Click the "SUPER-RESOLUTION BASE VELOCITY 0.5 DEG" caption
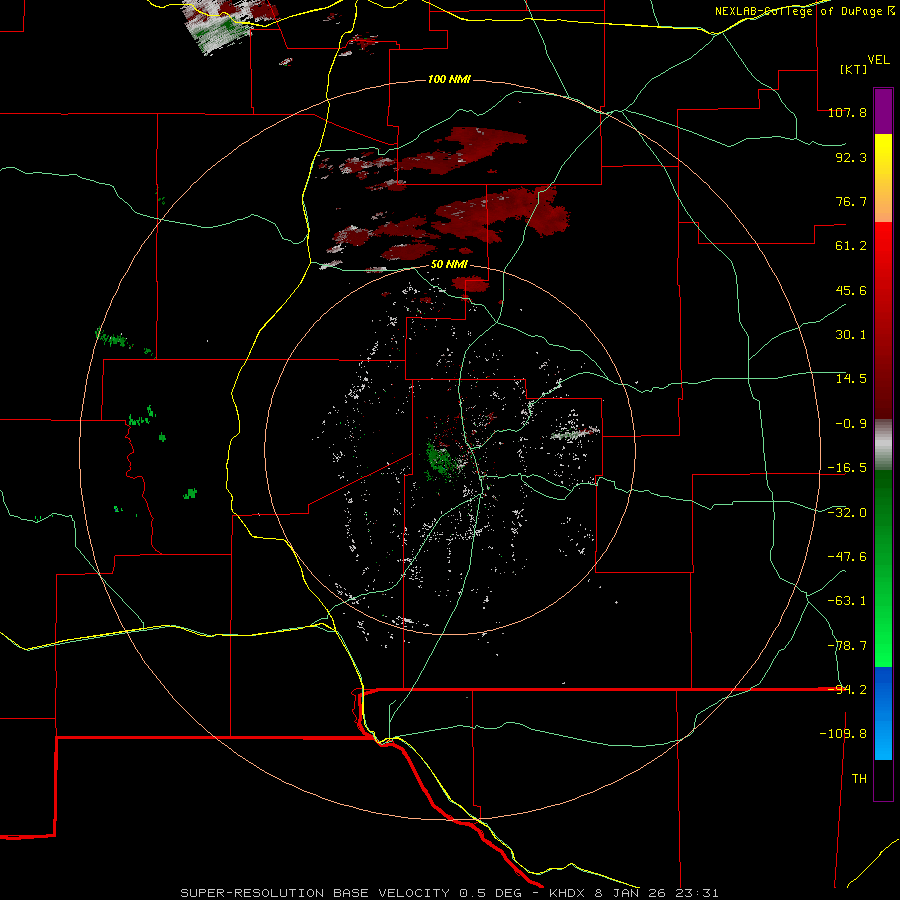 [351, 893]
